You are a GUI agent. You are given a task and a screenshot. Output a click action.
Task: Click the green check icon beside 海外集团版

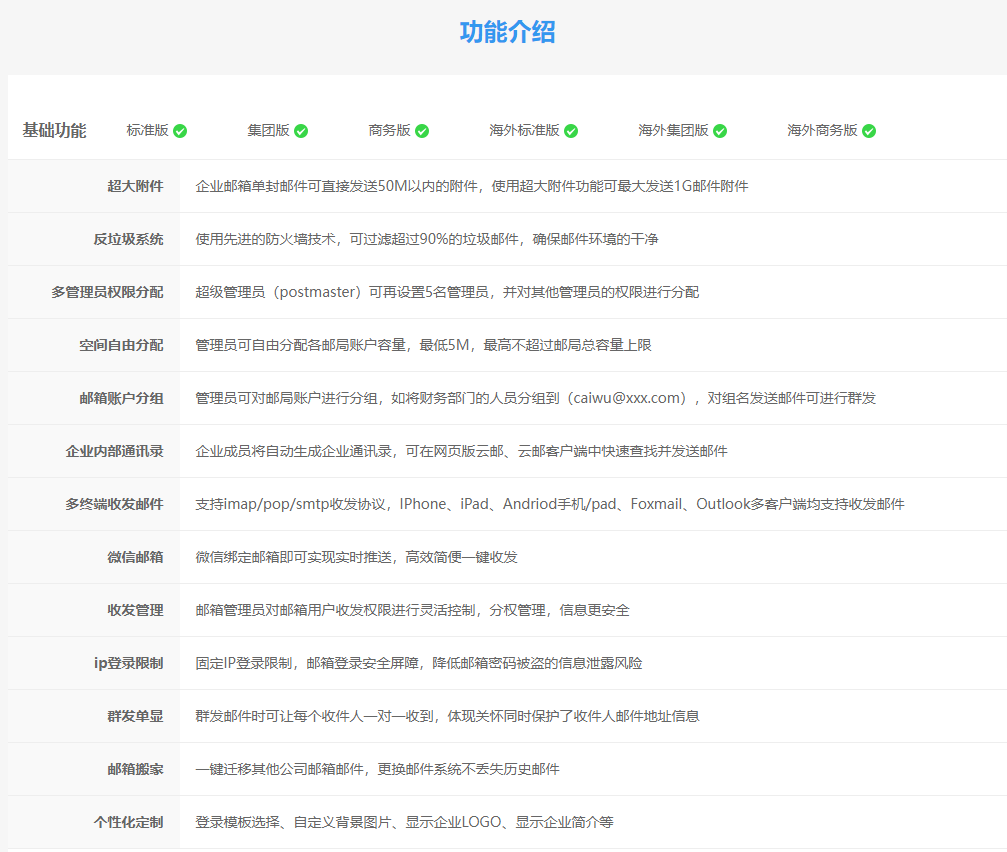719,131
